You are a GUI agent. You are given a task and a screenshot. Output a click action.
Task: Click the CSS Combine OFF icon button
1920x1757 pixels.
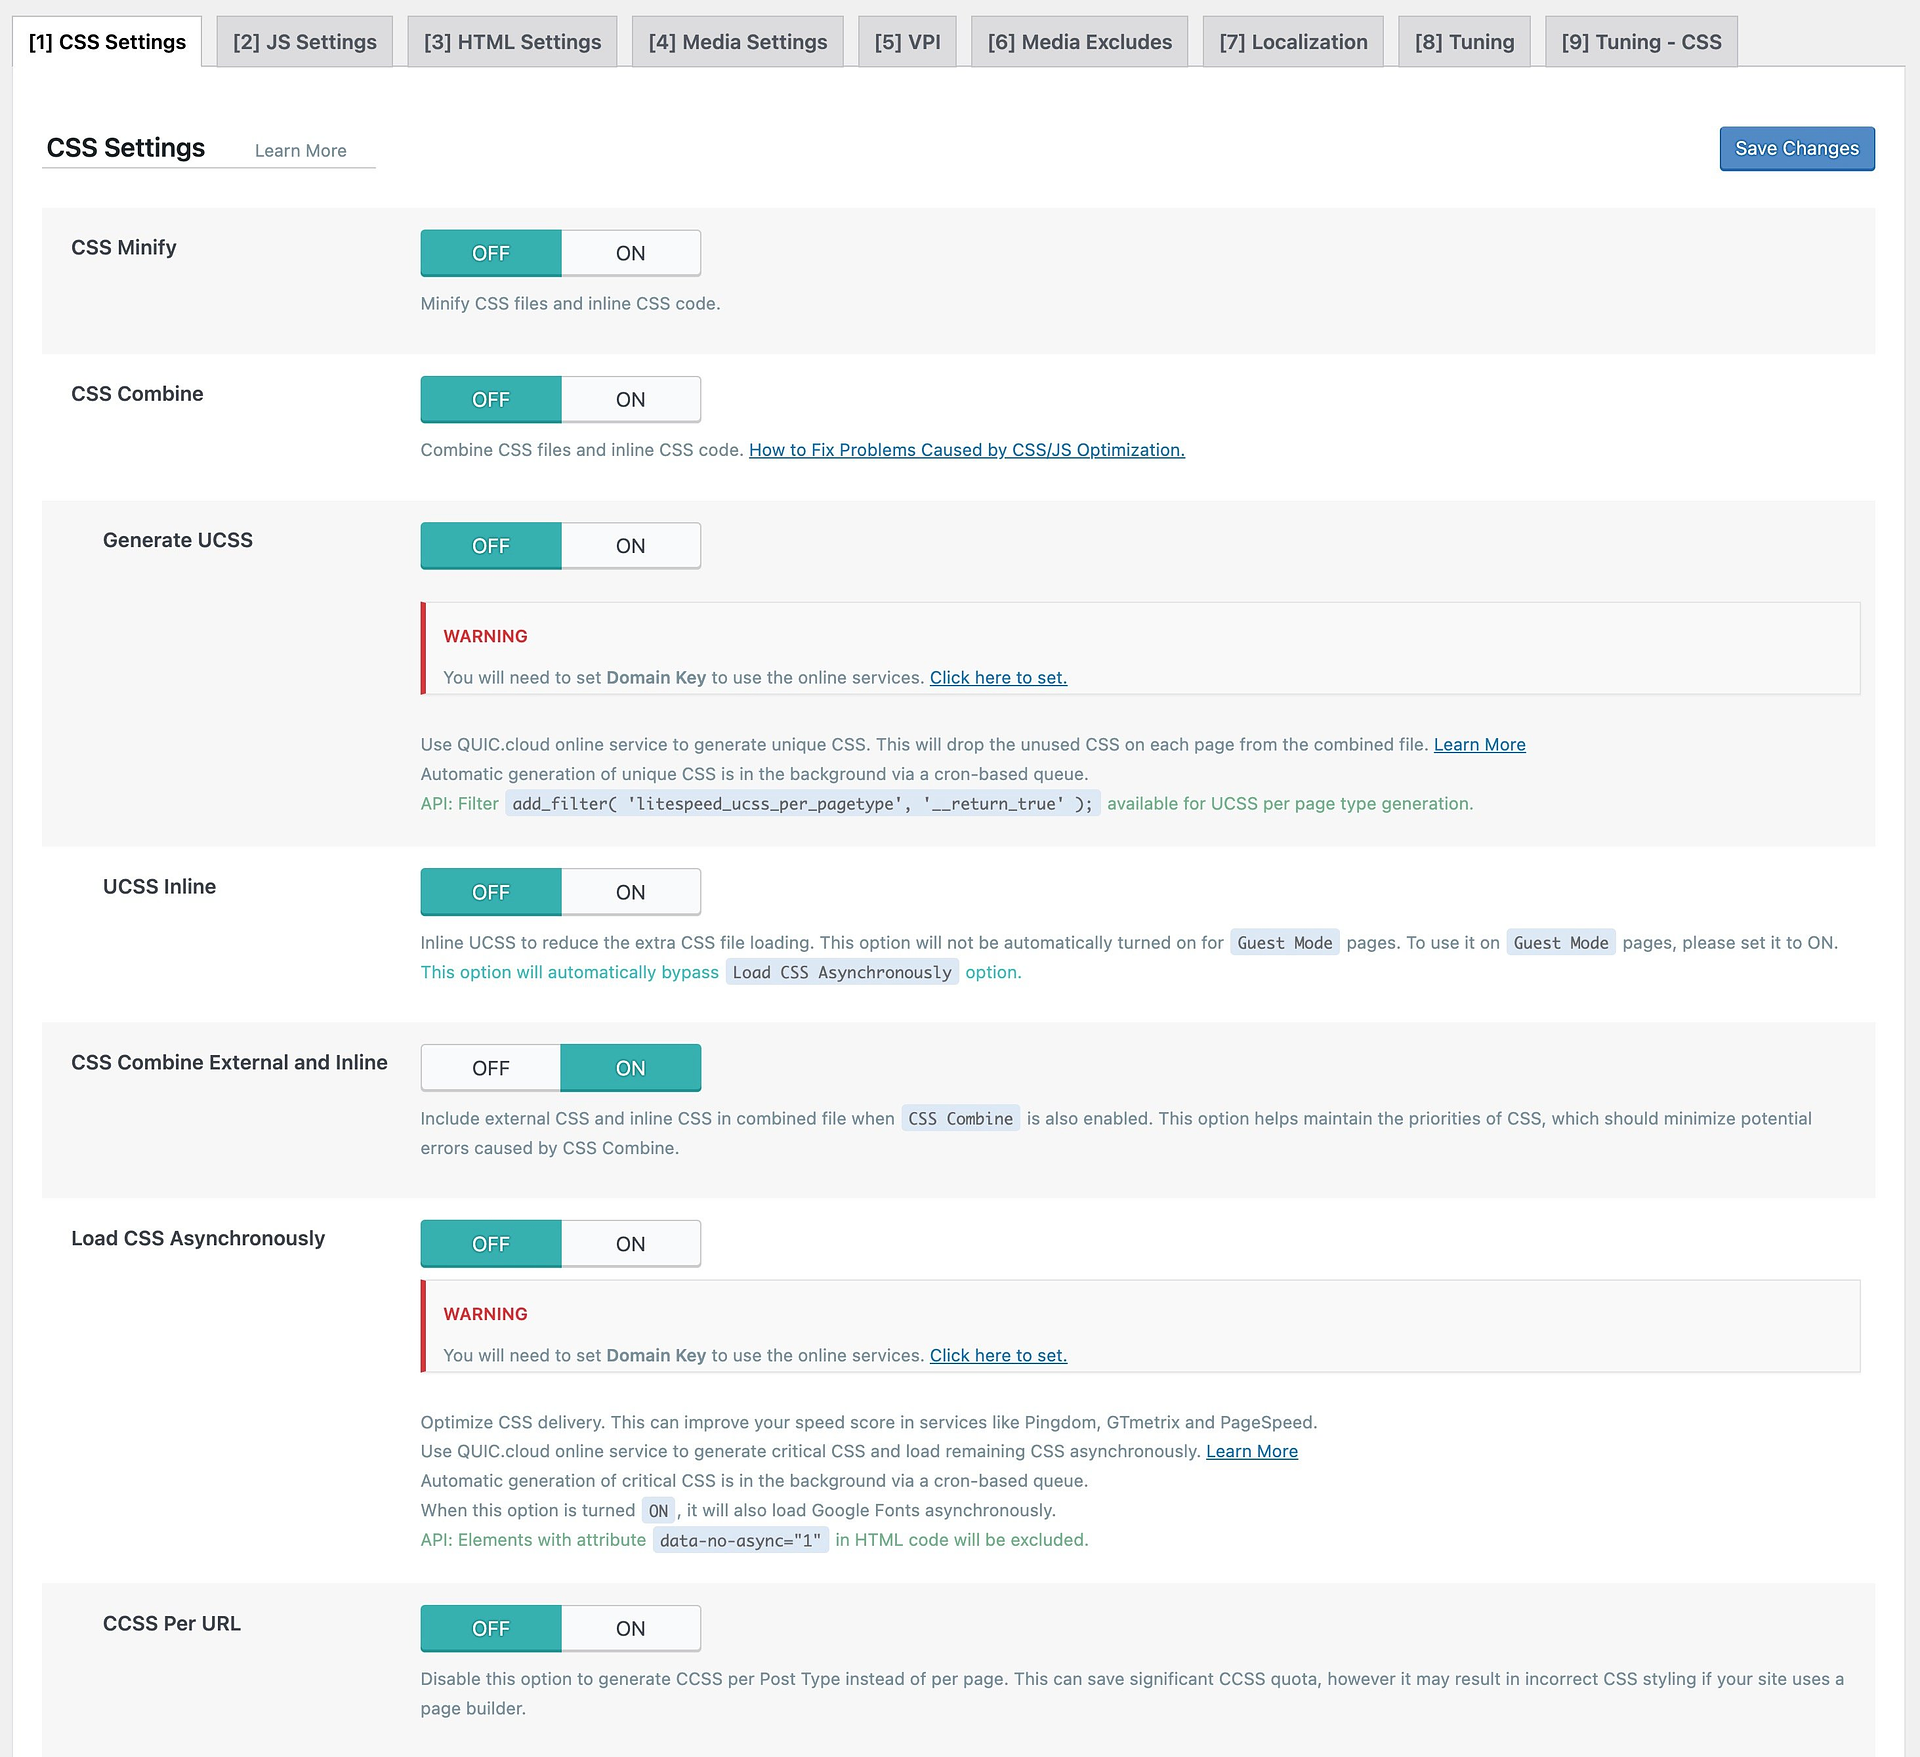point(490,398)
